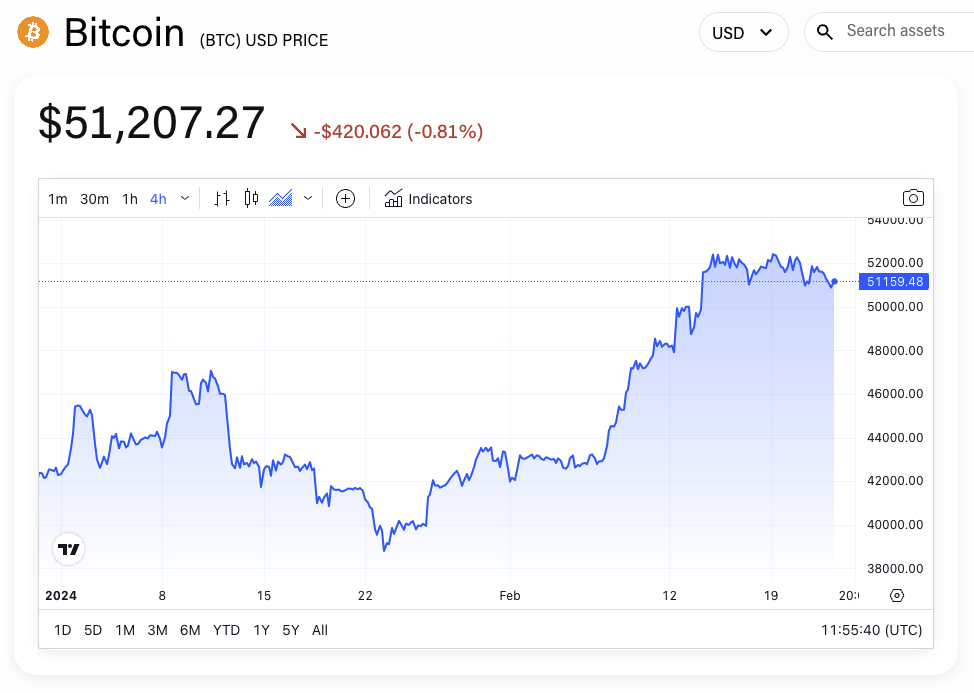Open the Indicators panel
The width and height of the screenshot is (974, 693).
coord(428,198)
